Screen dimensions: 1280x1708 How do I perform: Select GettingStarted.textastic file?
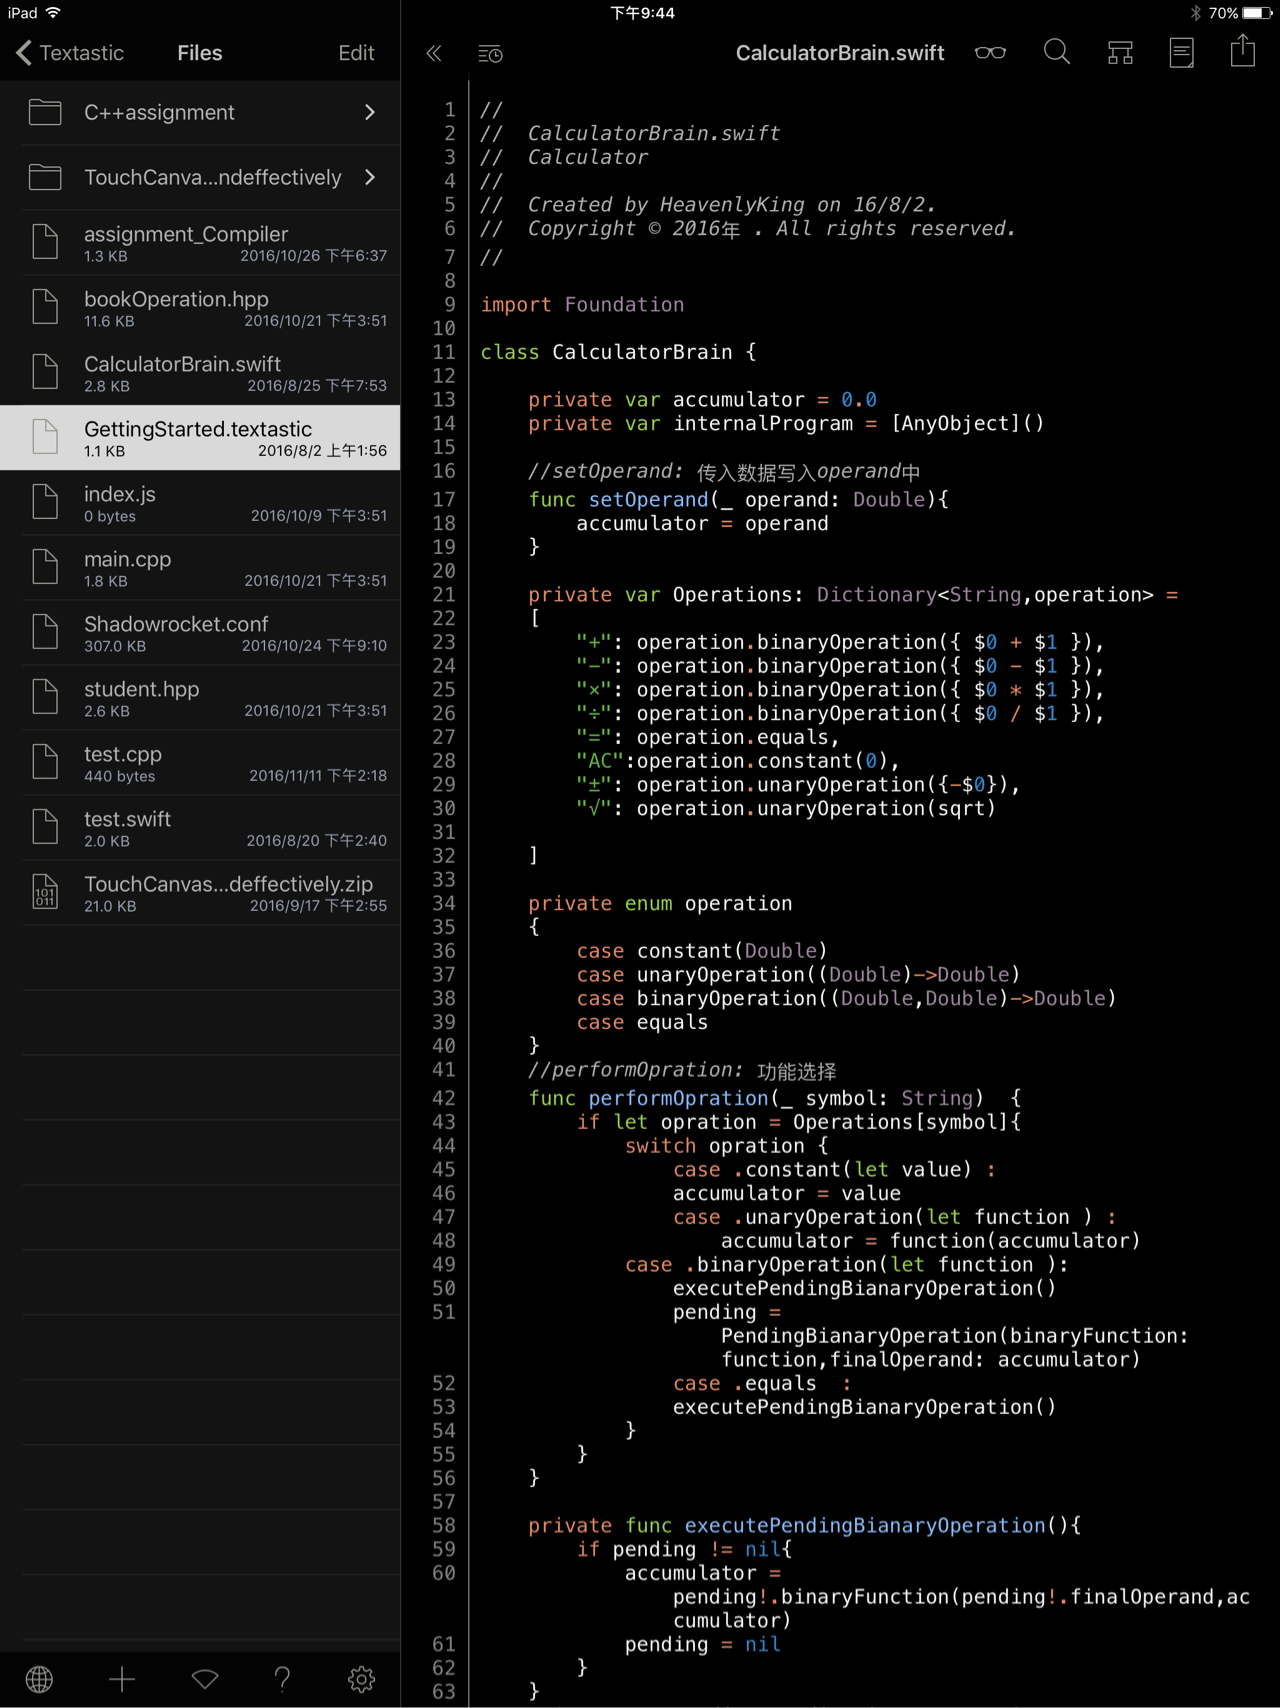pyautogui.click(x=200, y=438)
